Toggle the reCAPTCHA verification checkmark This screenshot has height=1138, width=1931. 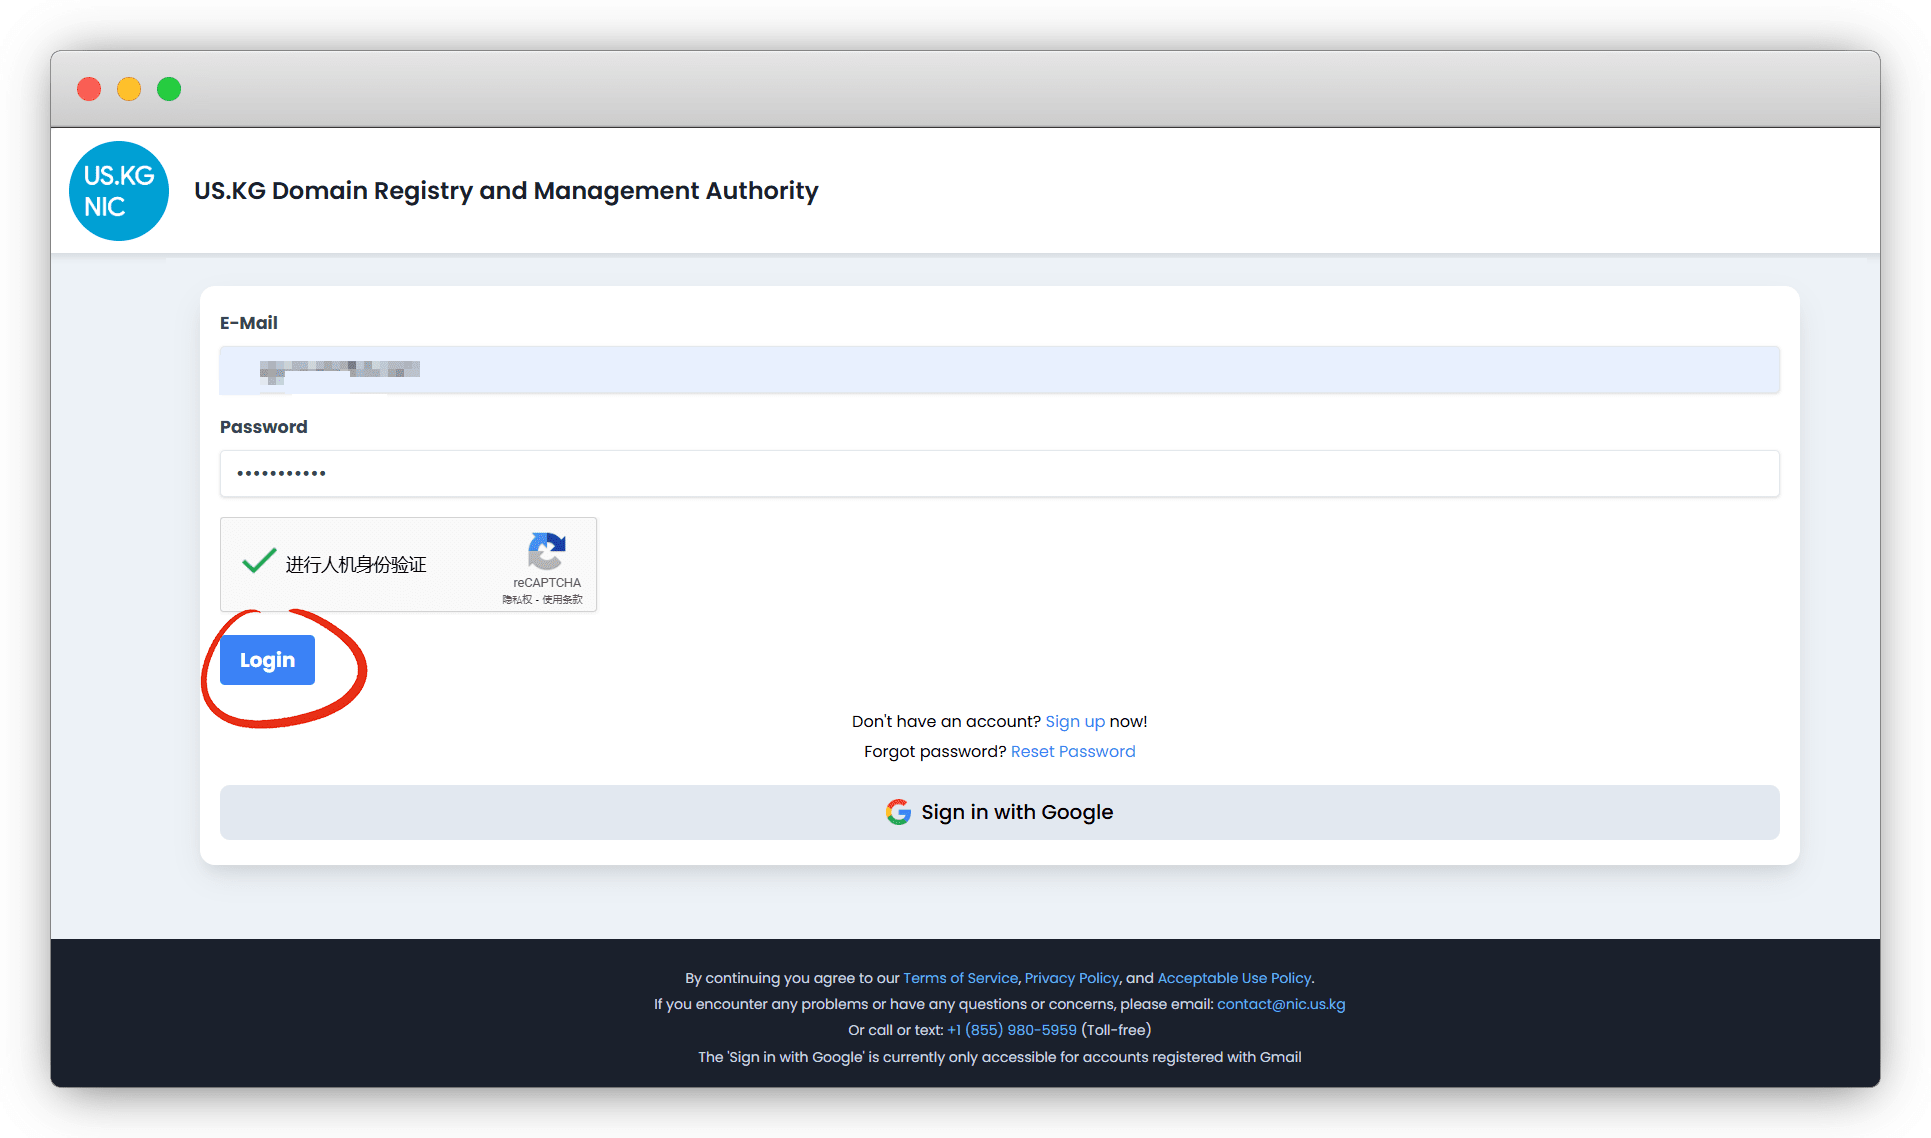[x=259, y=562]
